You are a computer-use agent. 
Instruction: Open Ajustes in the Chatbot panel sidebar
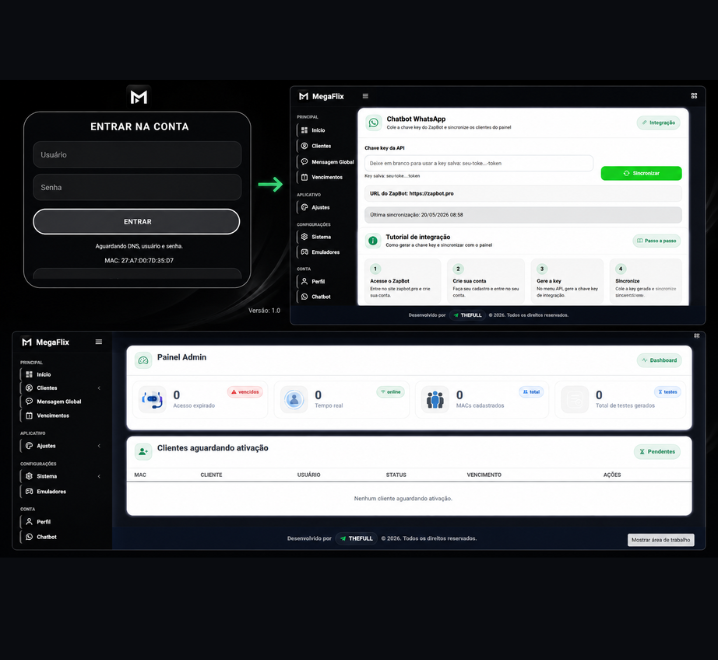(x=321, y=207)
